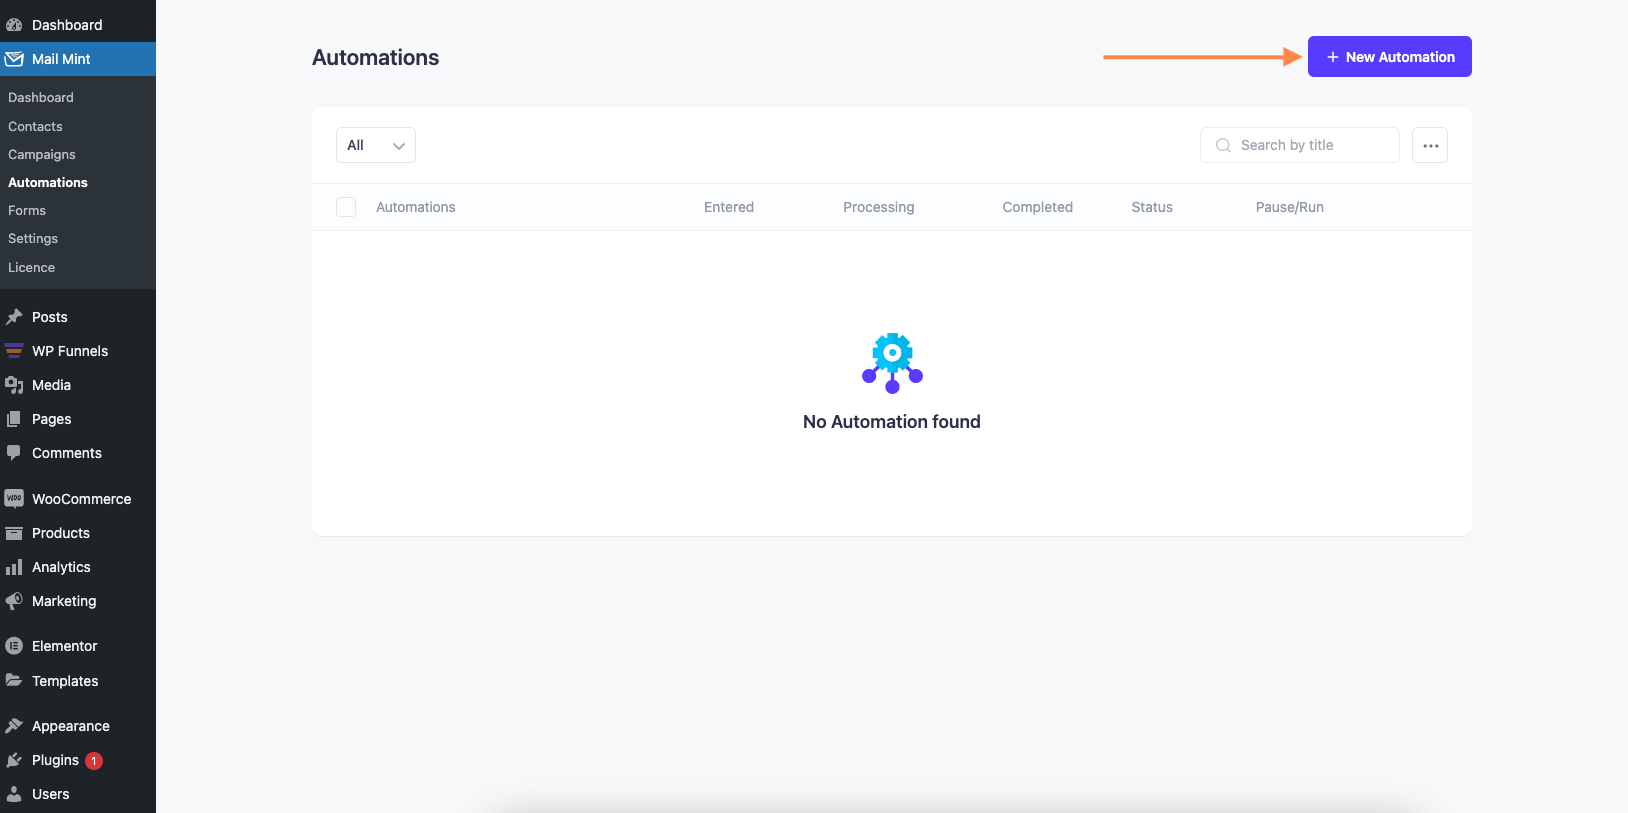
Task: Open the Marketing menu label
Action: [x=64, y=601]
